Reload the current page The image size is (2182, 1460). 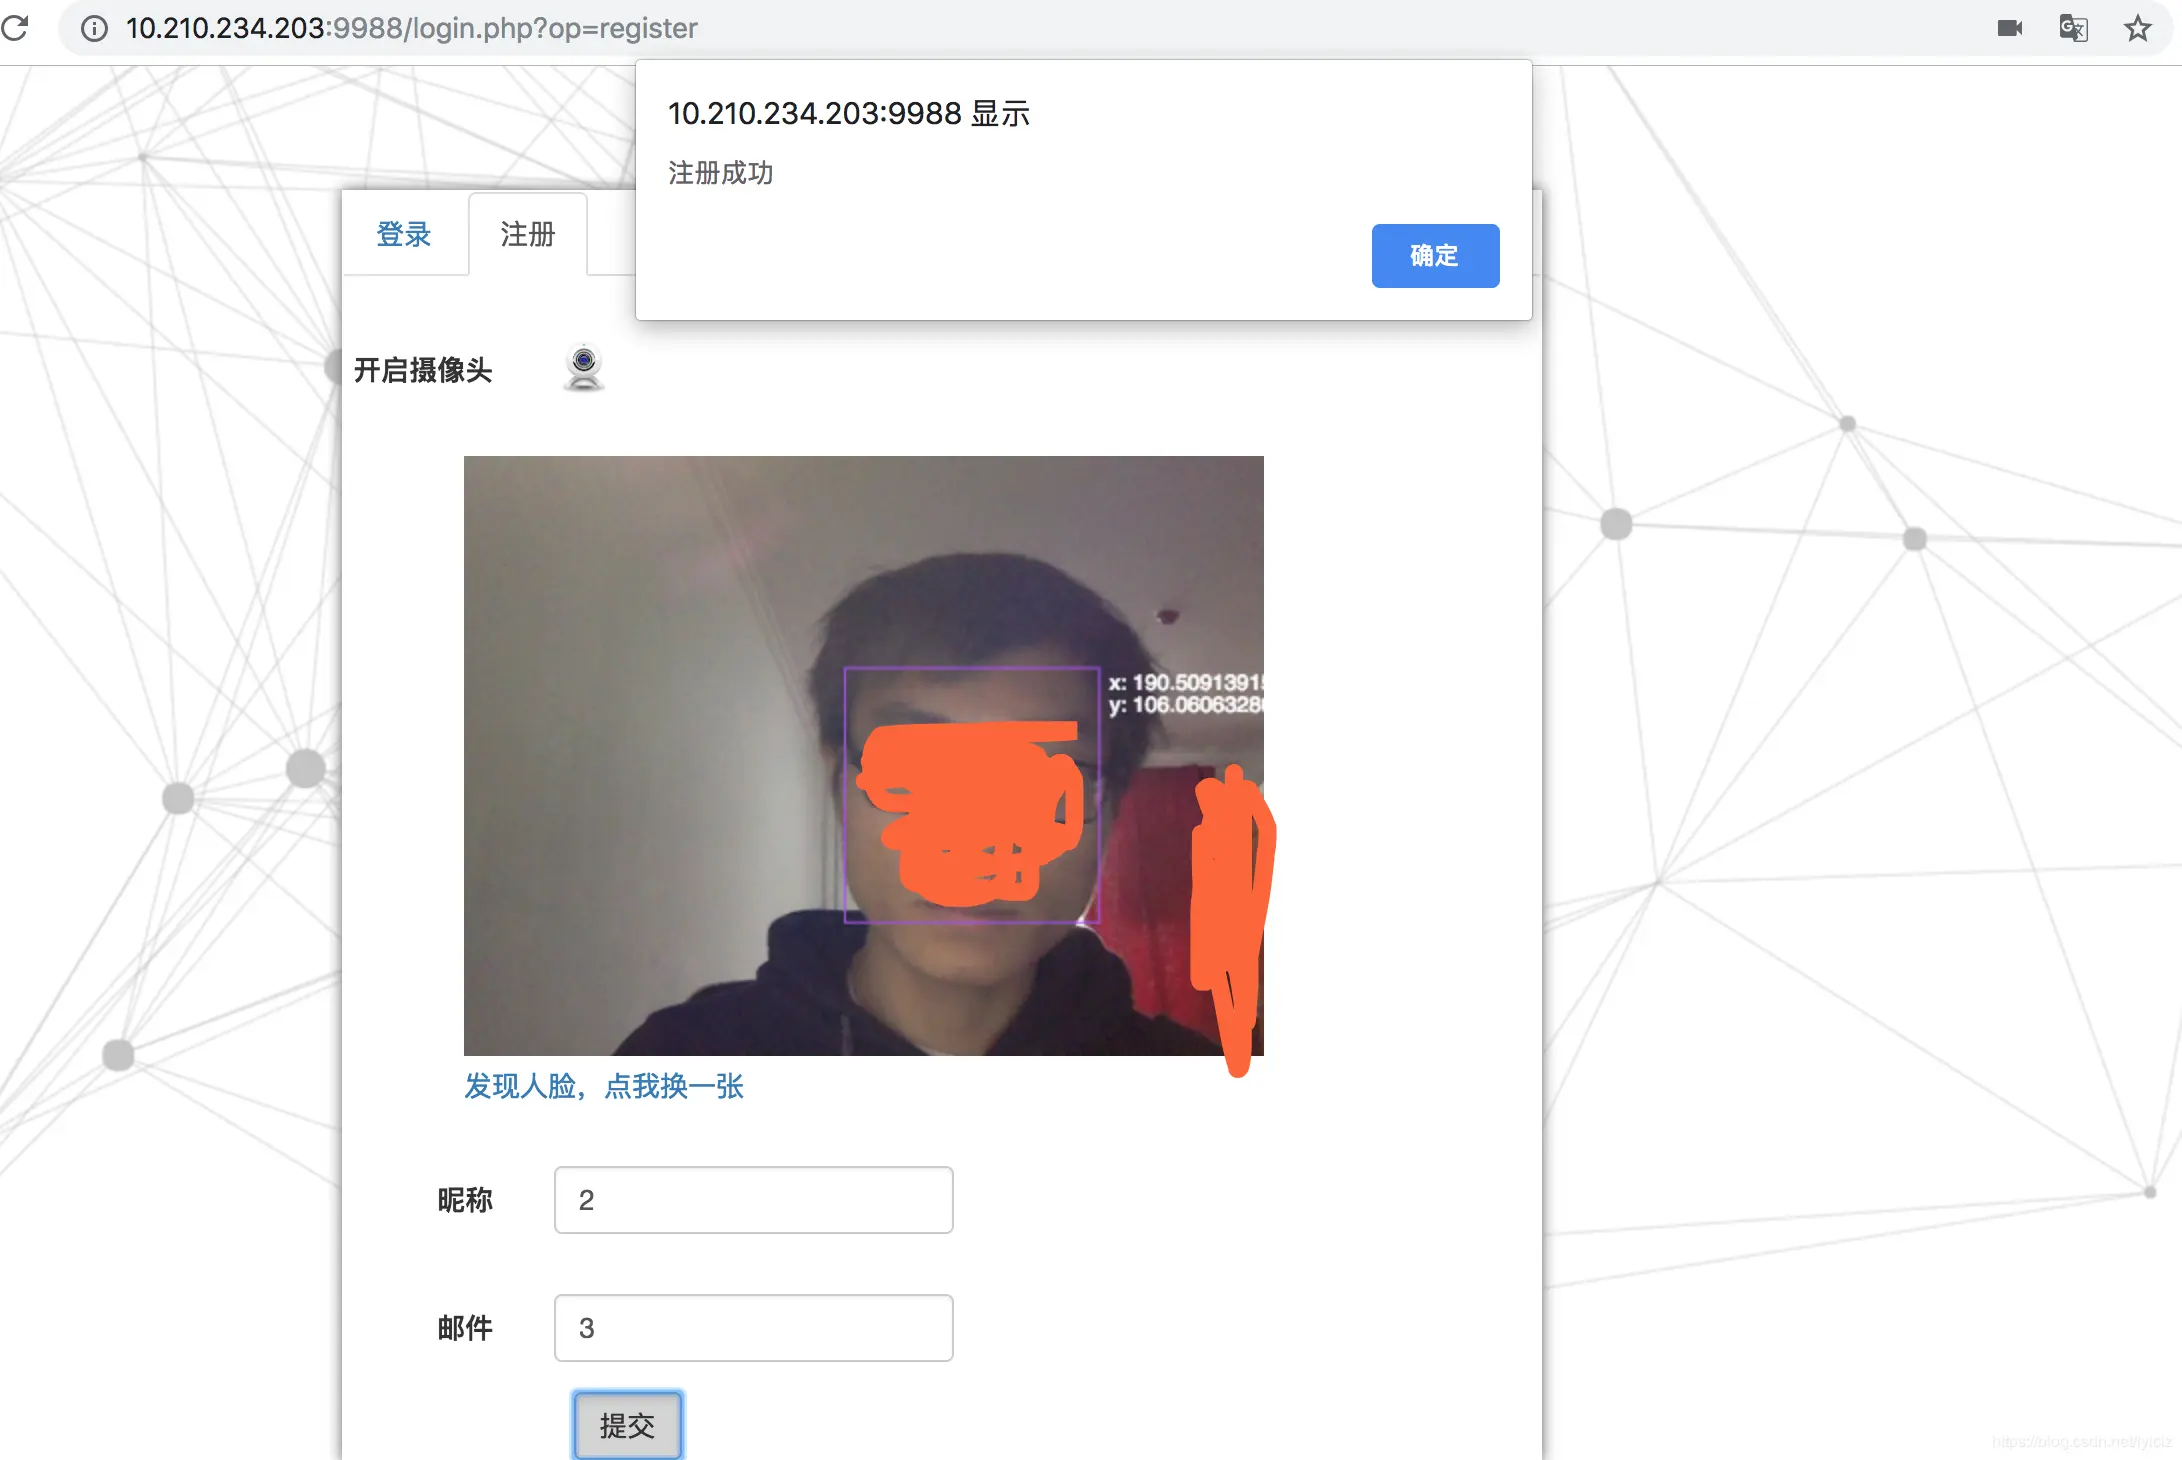pyautogui.click(x=16, y=28)
